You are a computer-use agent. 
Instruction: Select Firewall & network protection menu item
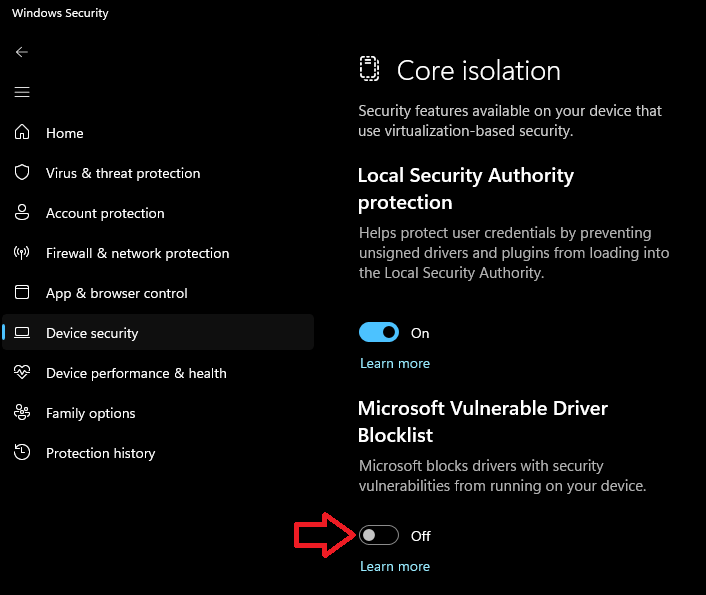coord(137,253)
